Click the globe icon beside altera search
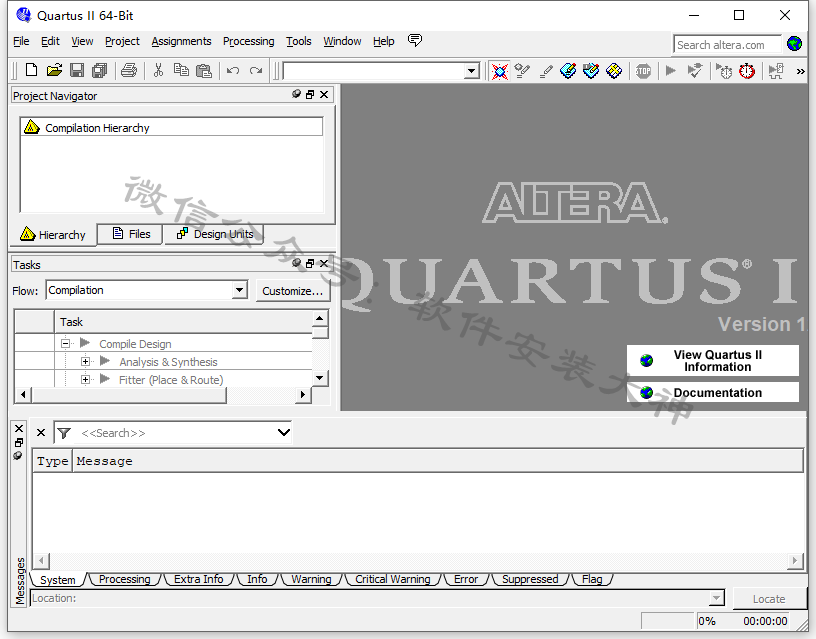 tap(795, 44)
